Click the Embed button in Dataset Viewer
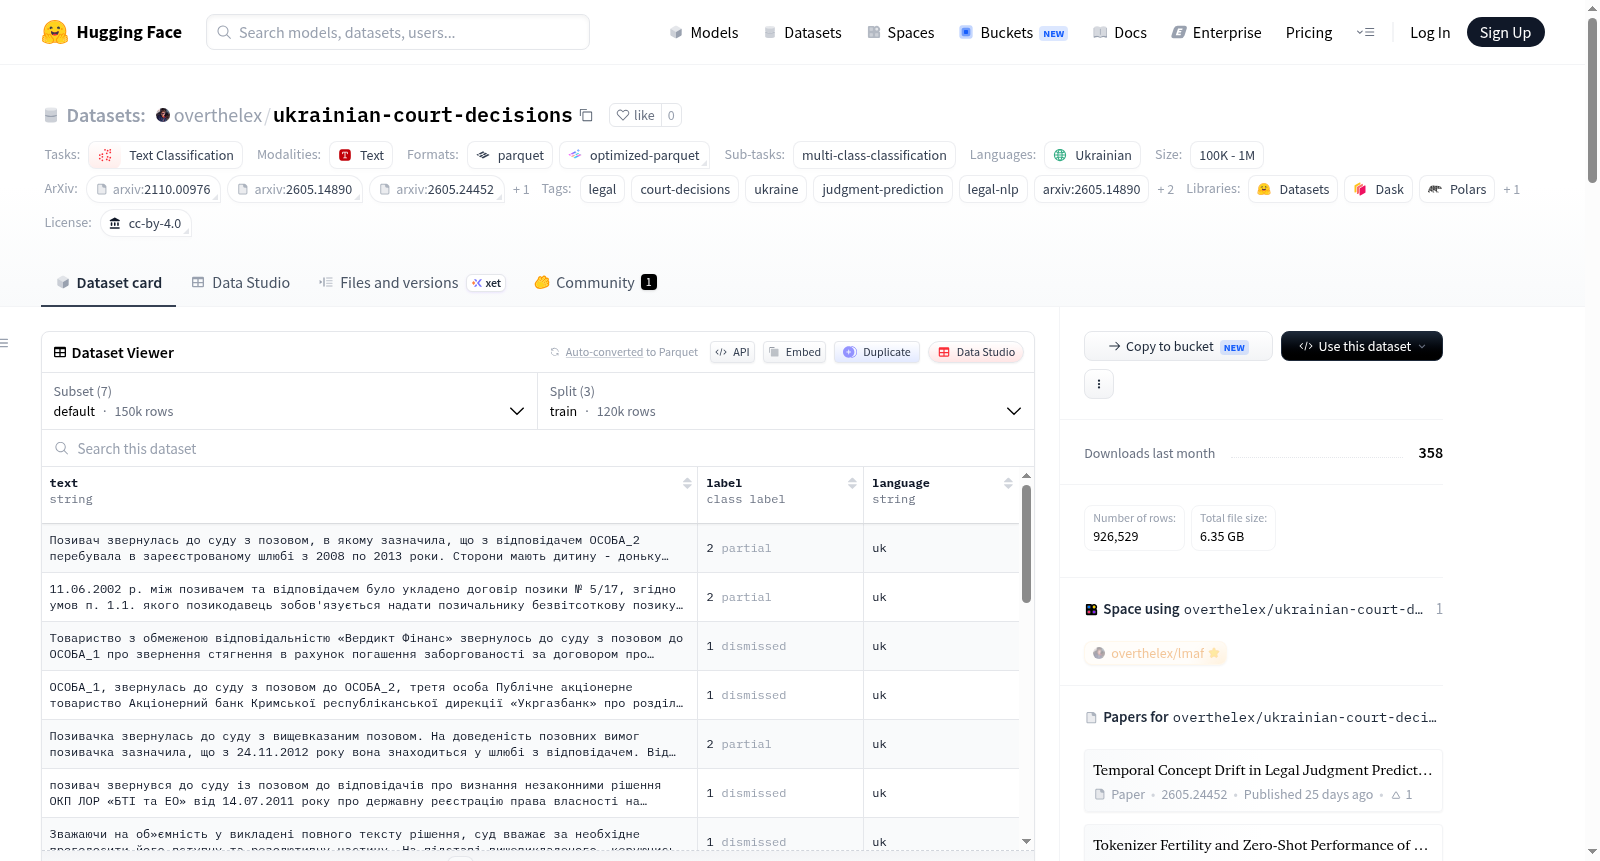The height and width of the screenshot is (861, 1600). pyautogui.click(x=794, y=352)
